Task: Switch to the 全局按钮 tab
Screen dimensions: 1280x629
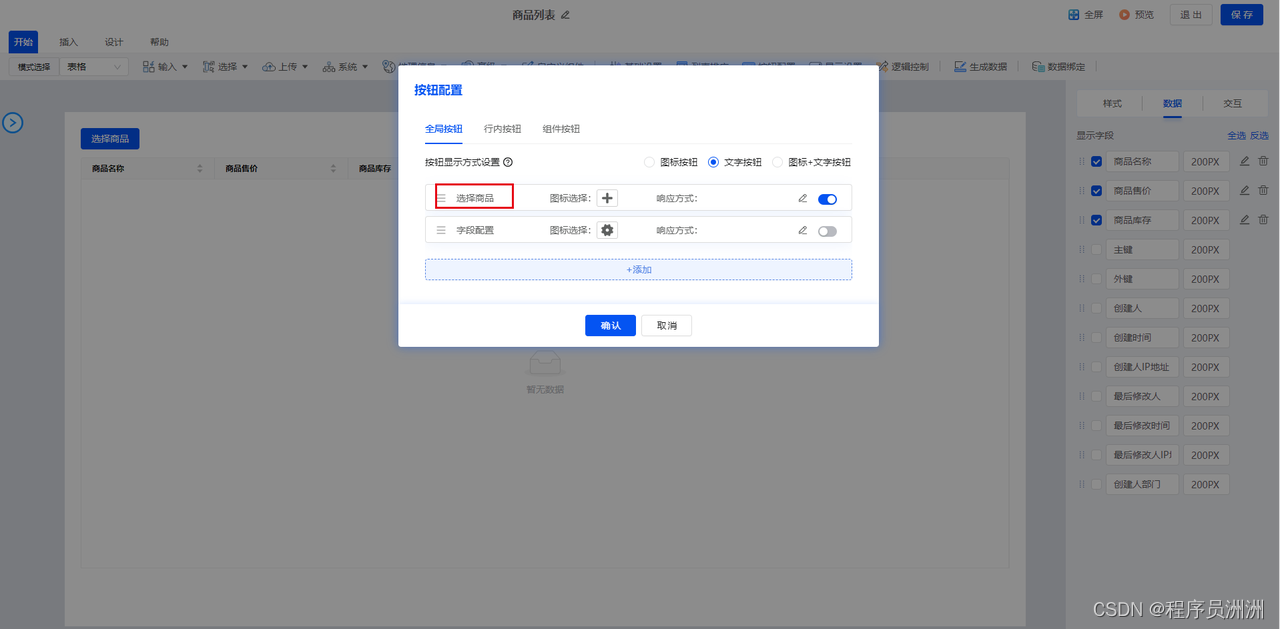Action: [443, 129]
